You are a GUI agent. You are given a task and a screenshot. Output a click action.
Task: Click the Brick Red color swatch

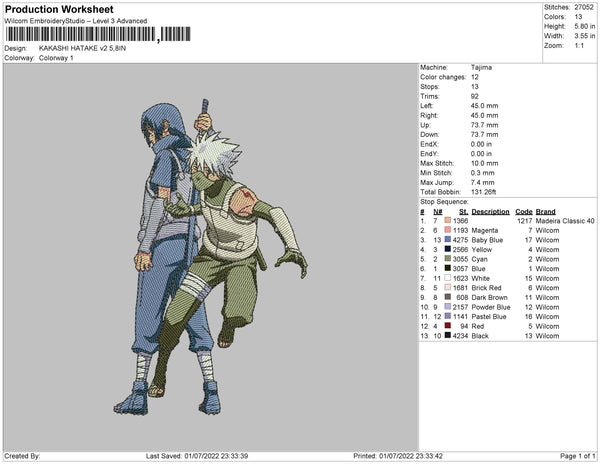pyautogui.click(x=449, y=287)
